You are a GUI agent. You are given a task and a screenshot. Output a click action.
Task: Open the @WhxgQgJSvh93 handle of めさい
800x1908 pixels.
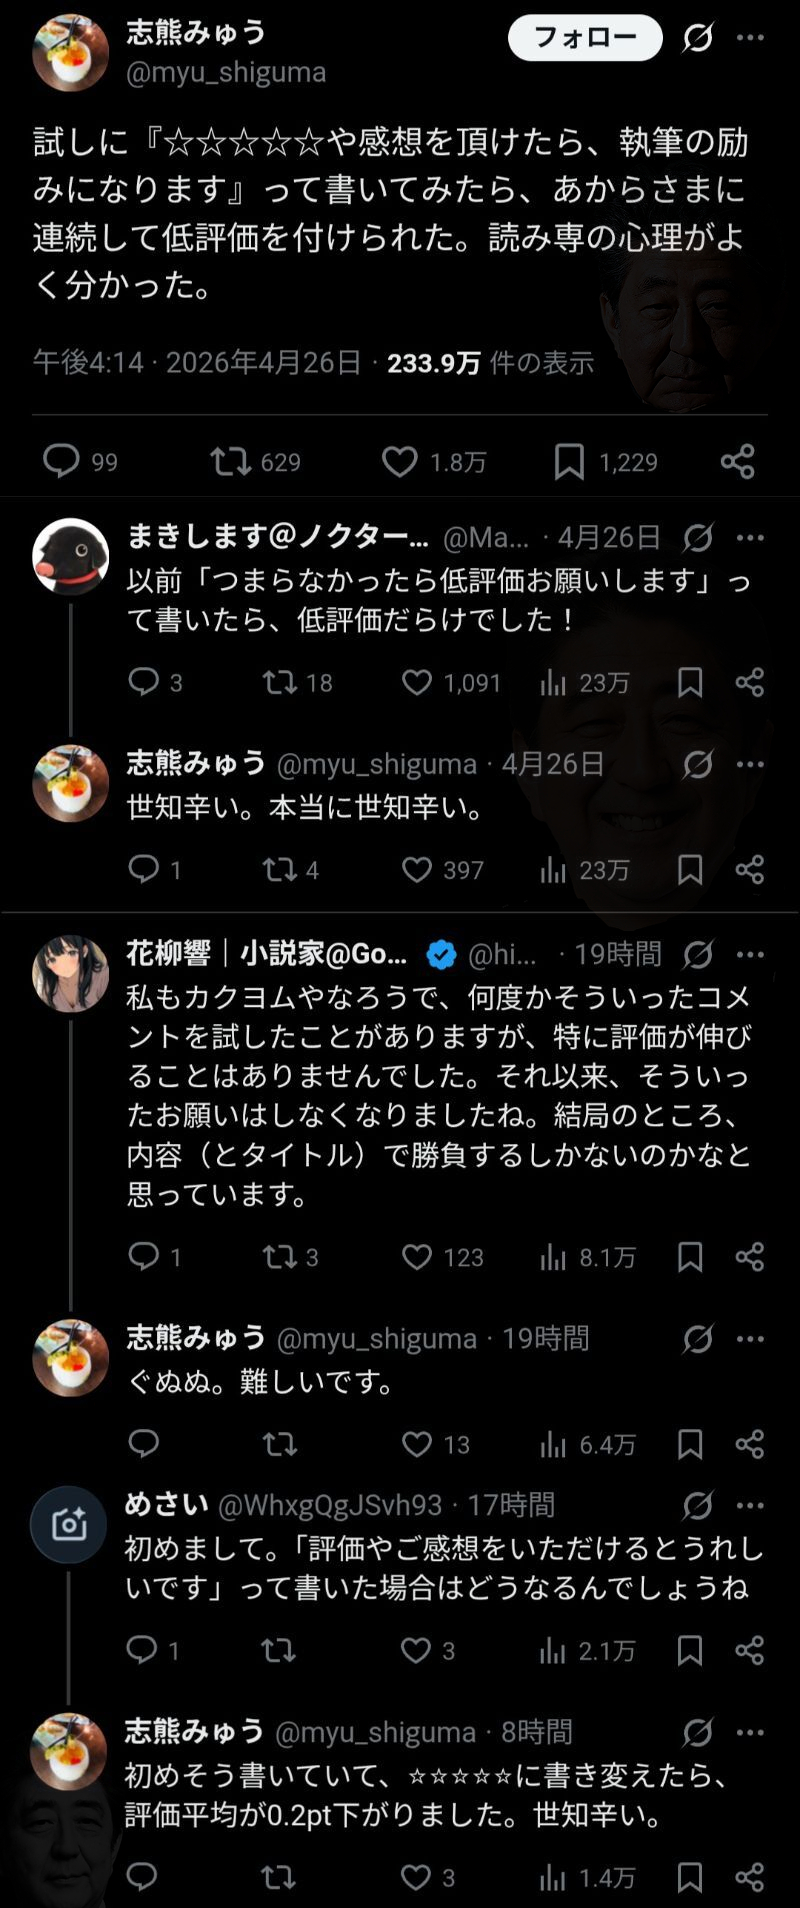(x=330, y=1505)
